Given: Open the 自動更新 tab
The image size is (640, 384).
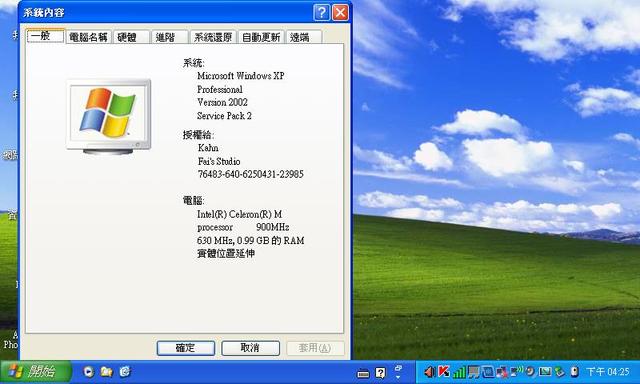Looking at the screenshot, I should [261, 37].
